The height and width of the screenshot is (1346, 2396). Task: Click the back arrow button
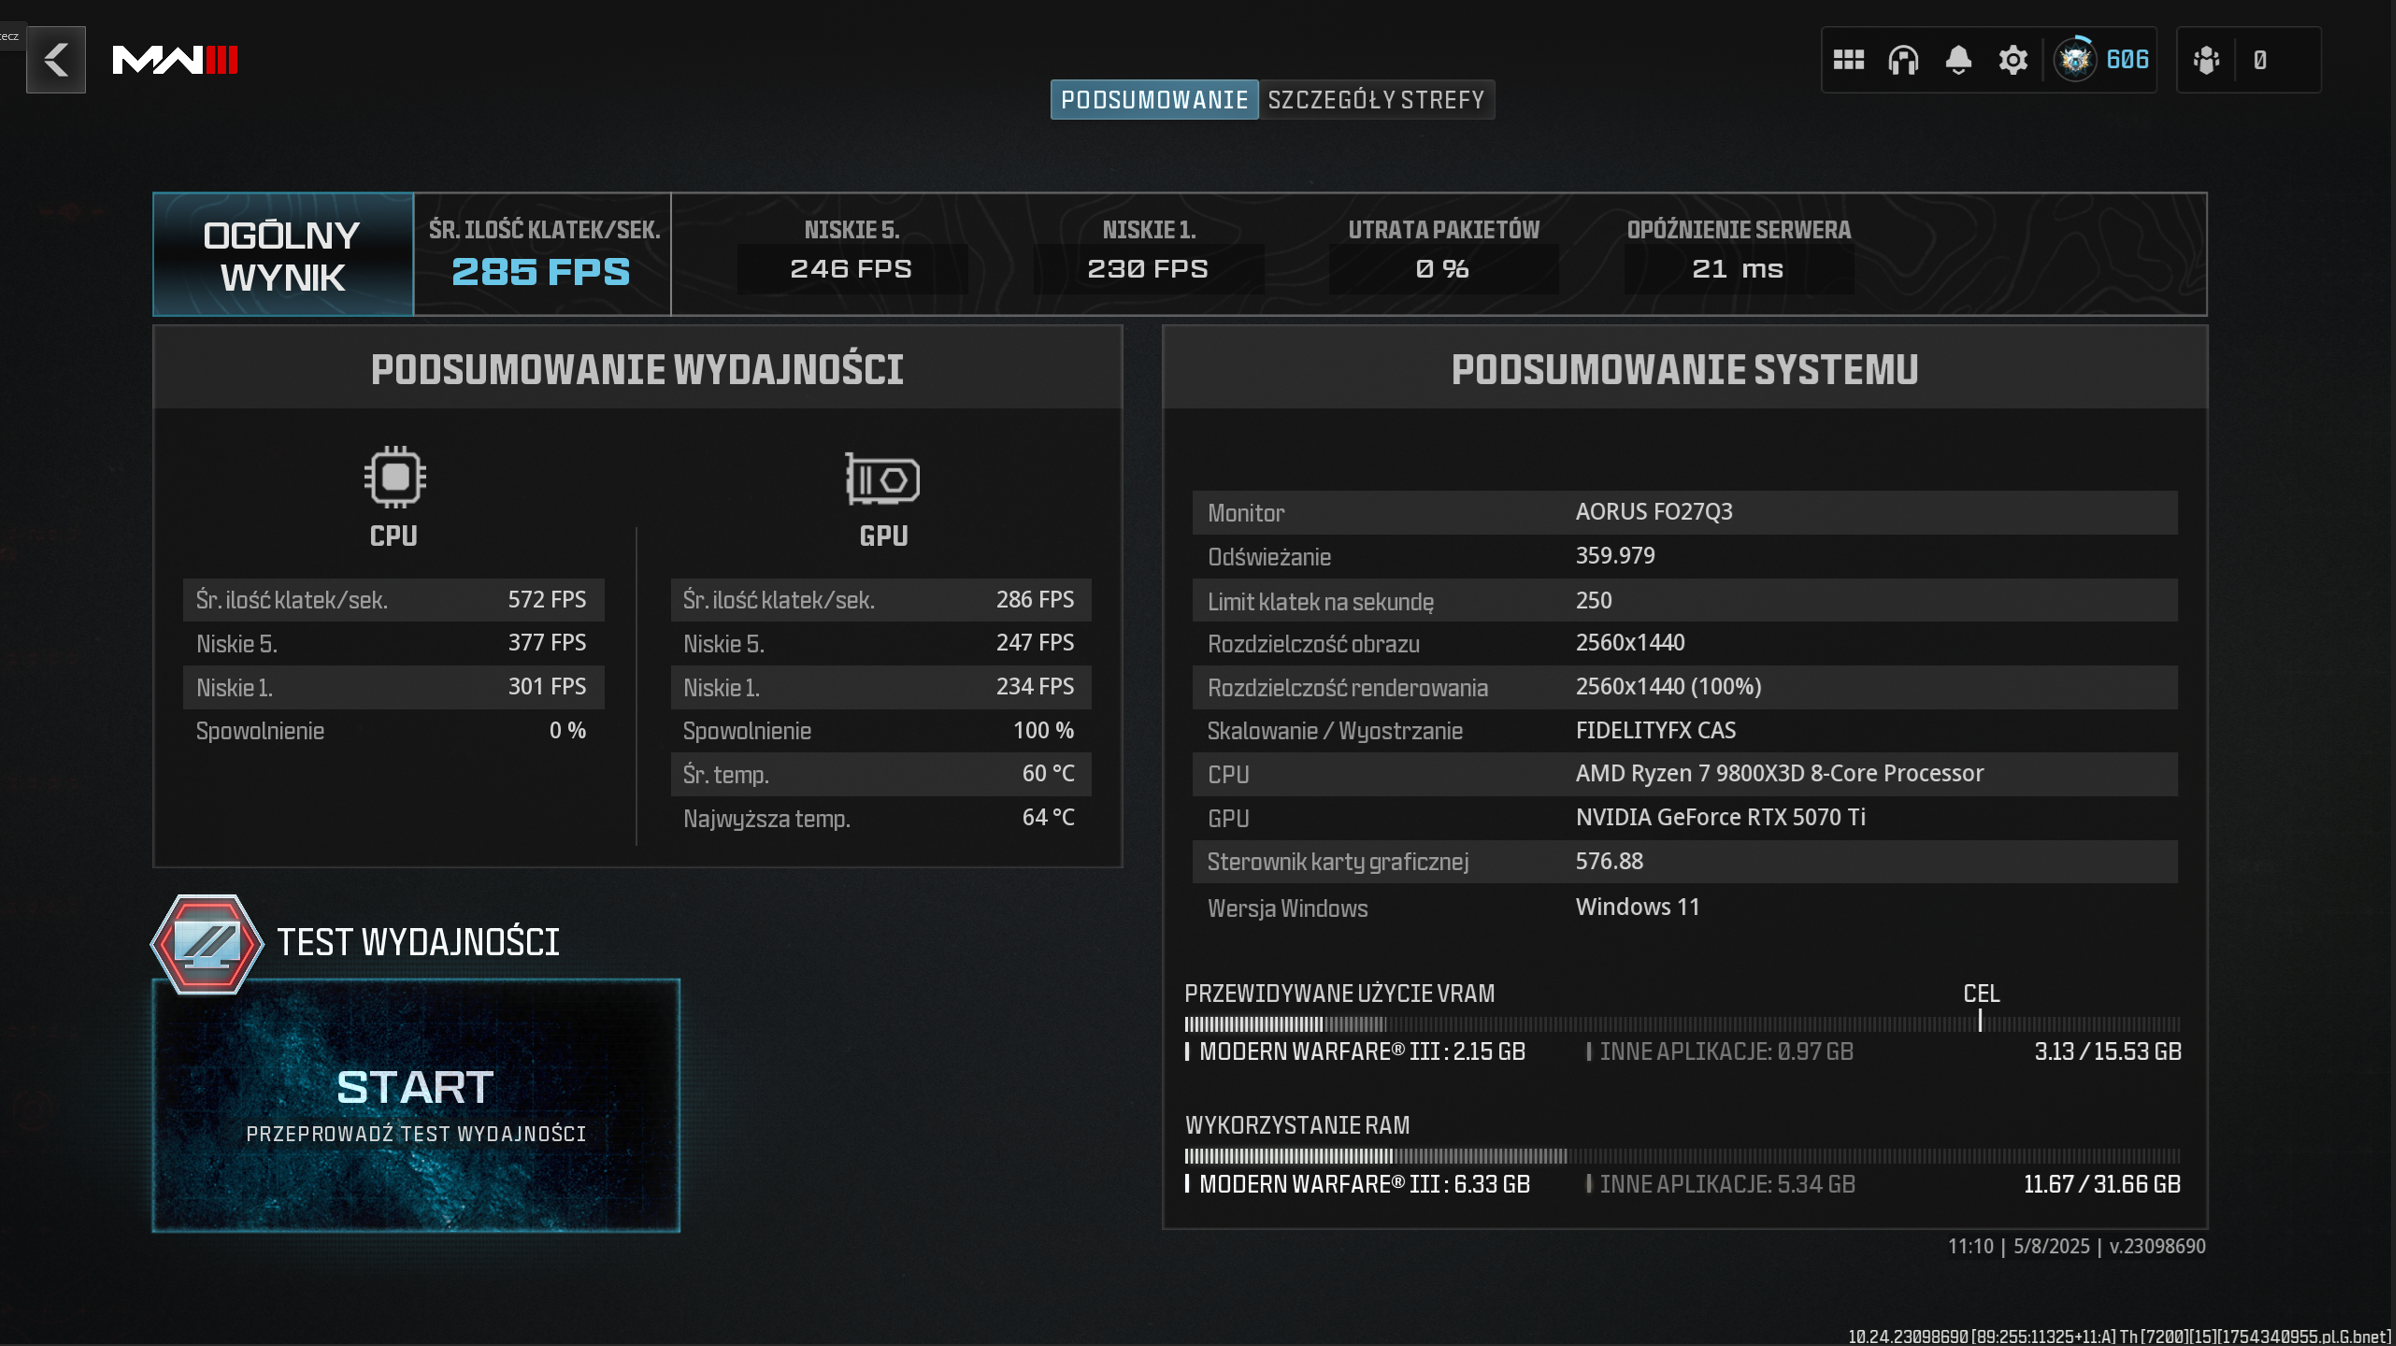coord(56,60)
